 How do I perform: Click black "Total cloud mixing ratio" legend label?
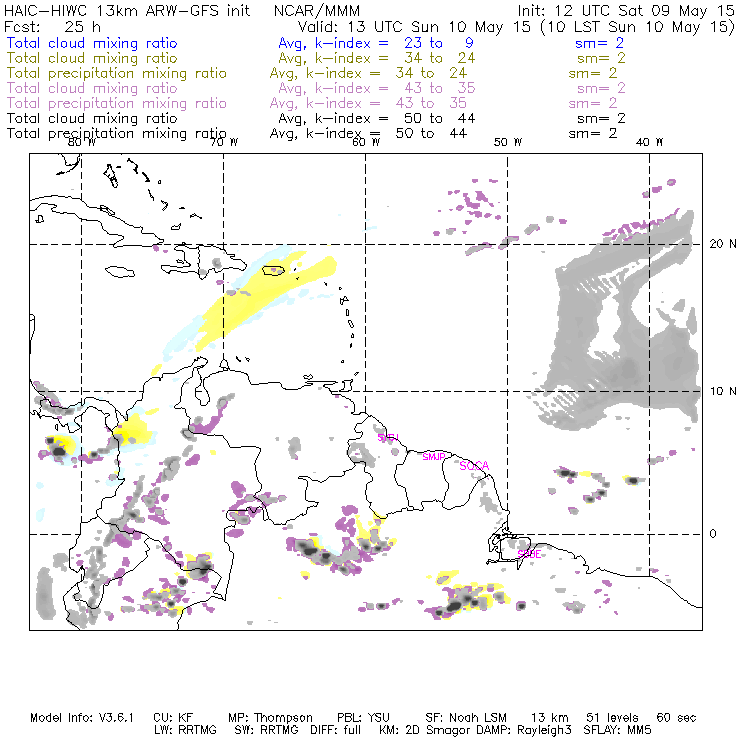(x=92, y=118)
